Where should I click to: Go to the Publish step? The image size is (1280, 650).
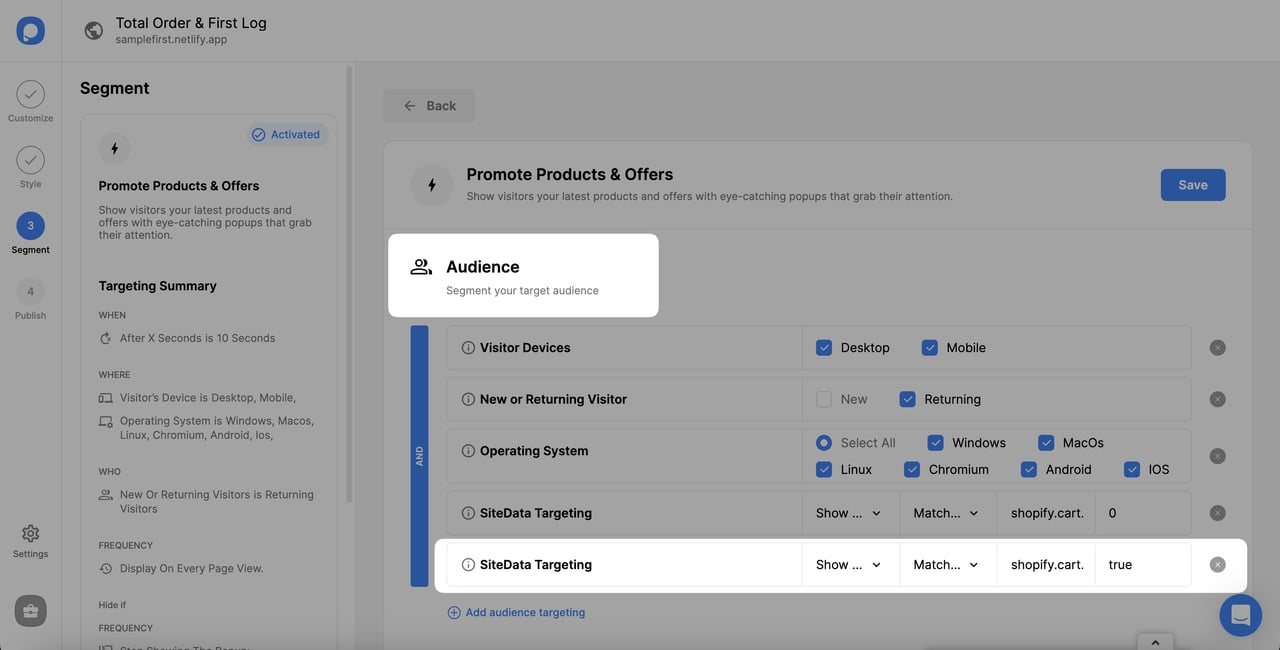click(30, 299)
